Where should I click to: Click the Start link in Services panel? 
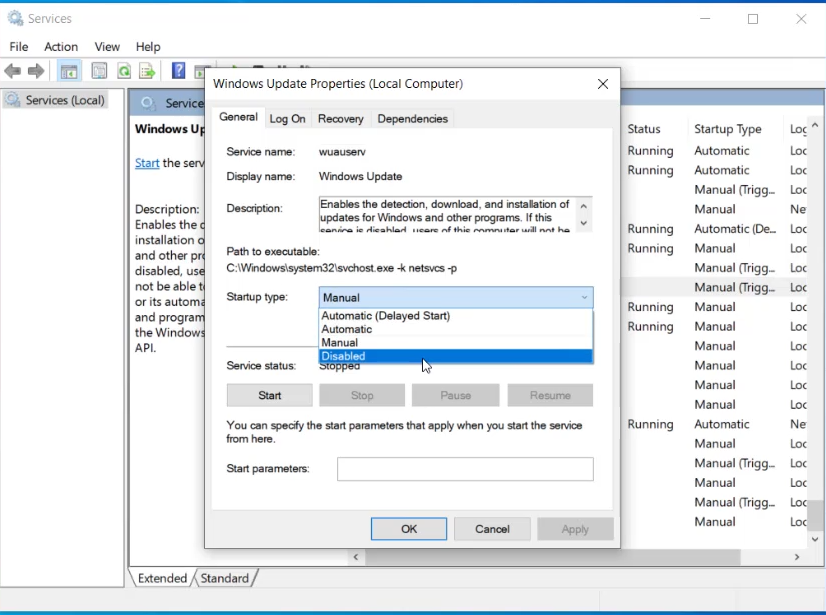tap(147, 163)
